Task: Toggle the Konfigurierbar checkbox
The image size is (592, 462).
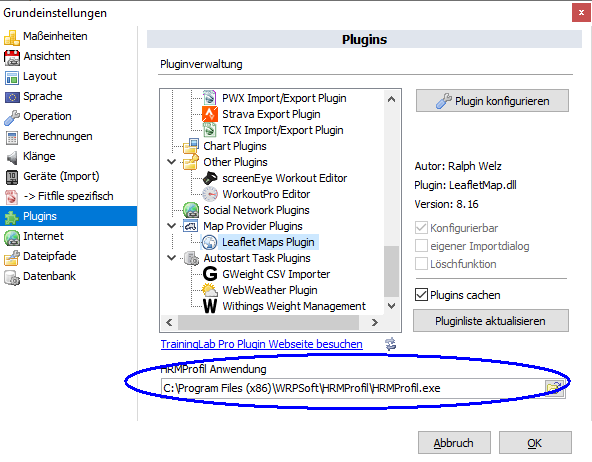Action: coord(421,228)
